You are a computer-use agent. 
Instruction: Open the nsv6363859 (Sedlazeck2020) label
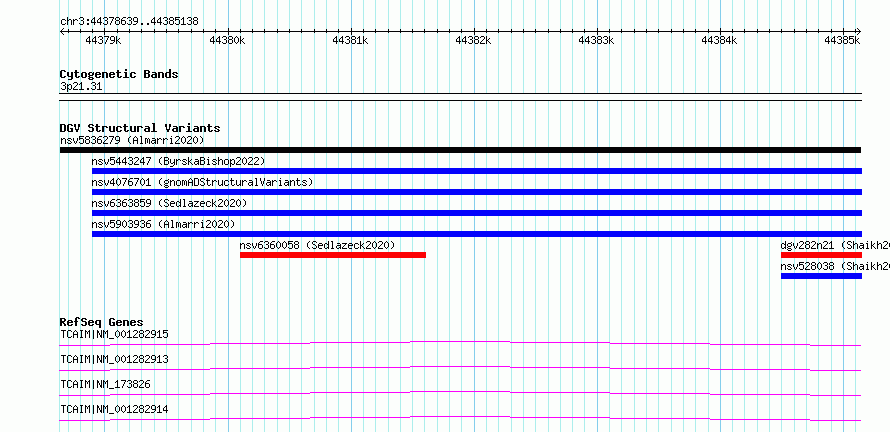click(x=169, y=203)
